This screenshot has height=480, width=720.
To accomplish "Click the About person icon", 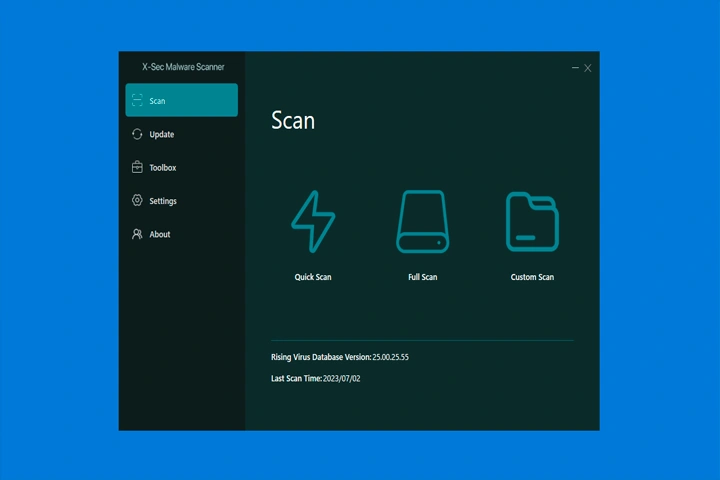I will click(x=137, y=234).
